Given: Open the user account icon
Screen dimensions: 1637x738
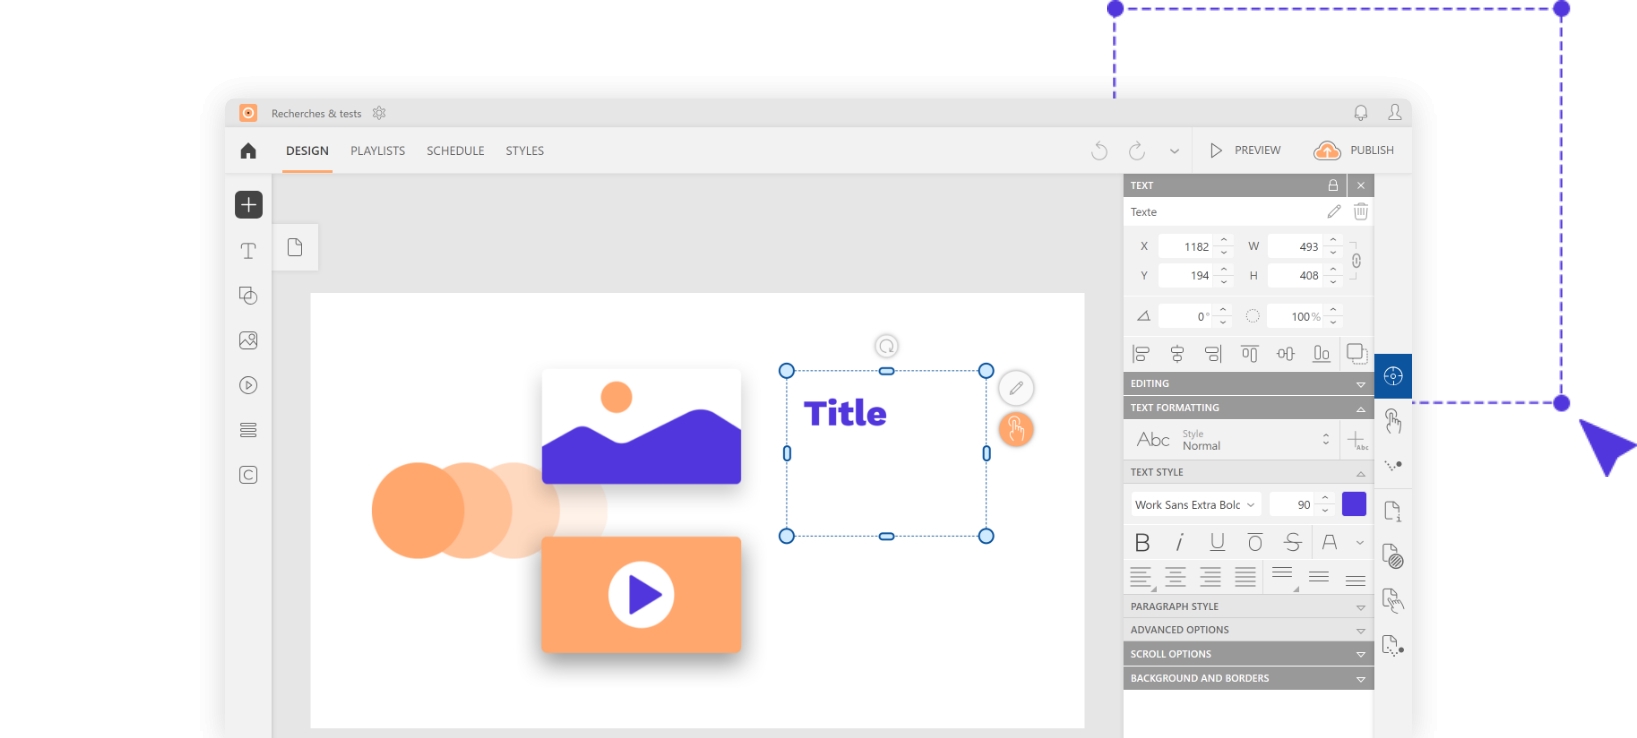Looking at the screenshot, I should click(1395, 113).
